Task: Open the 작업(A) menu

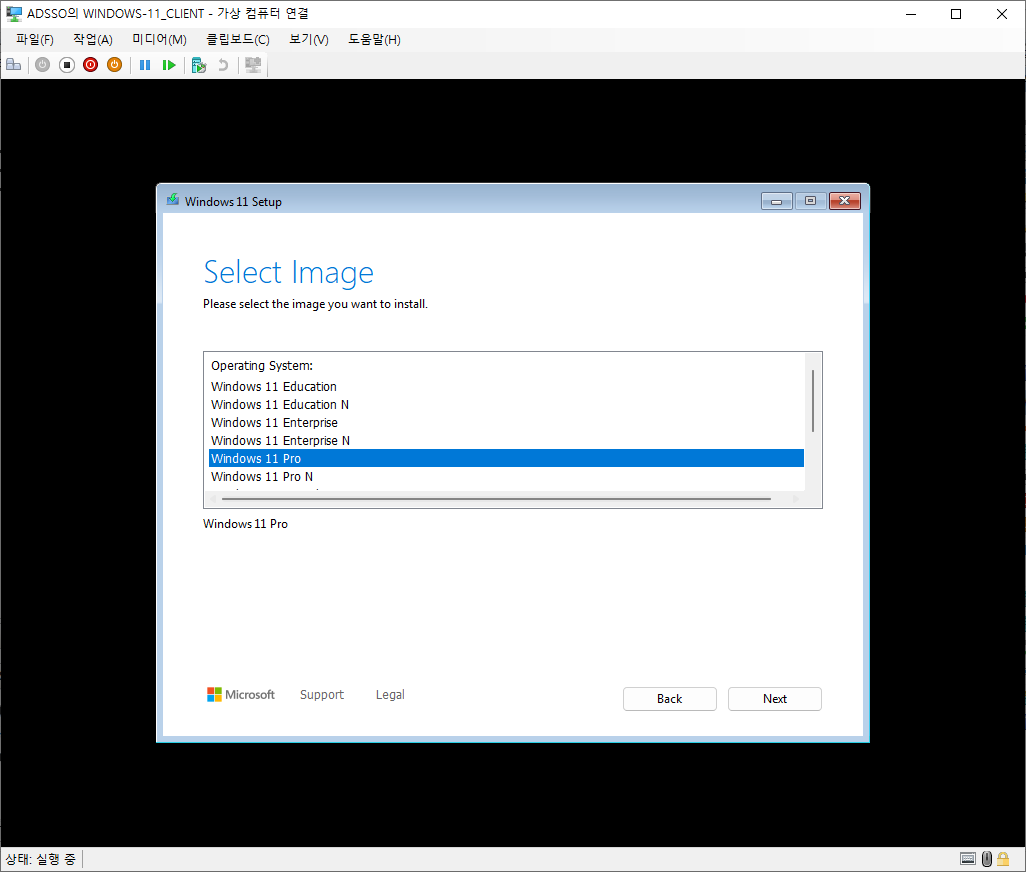Action: pos(93,39)
